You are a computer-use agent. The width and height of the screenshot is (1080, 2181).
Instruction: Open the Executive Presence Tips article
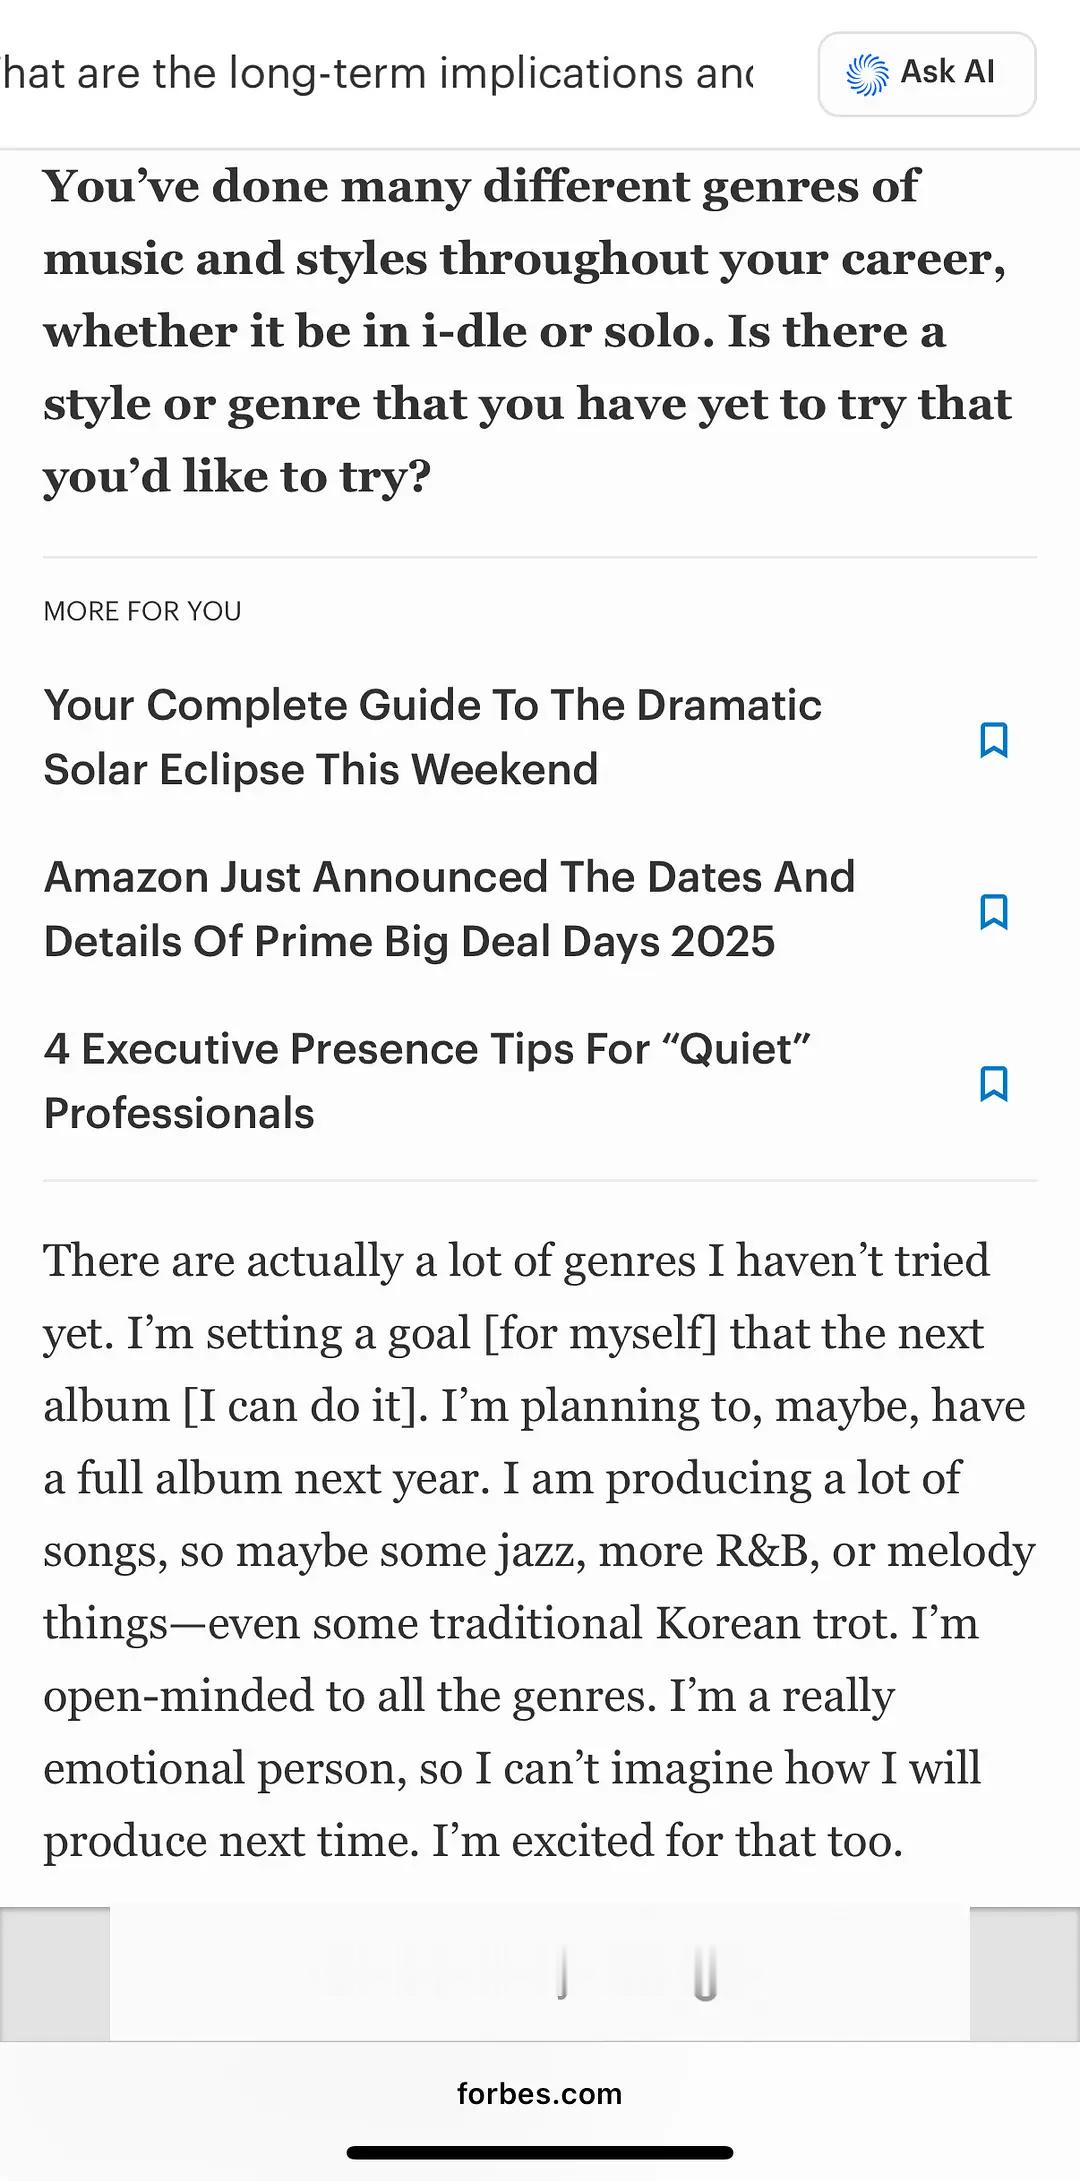[x=427, y=1081]
